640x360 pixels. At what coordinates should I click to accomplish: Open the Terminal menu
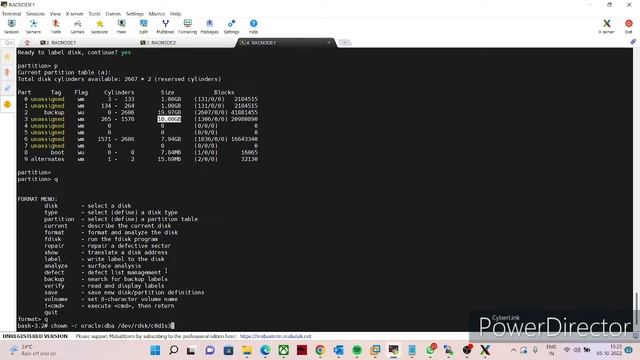point(11,13)
